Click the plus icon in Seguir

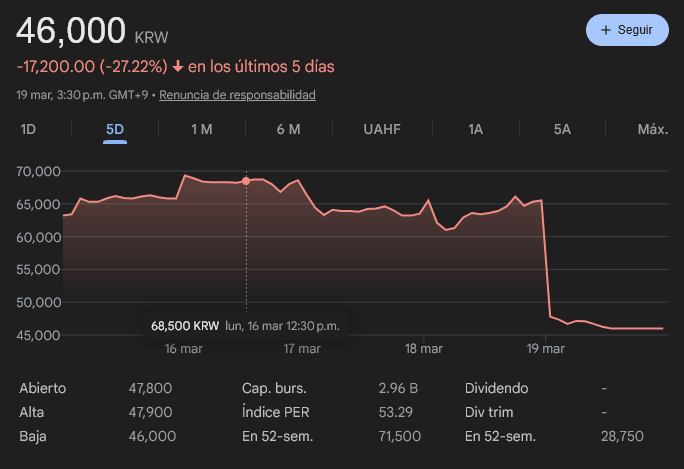605,30
